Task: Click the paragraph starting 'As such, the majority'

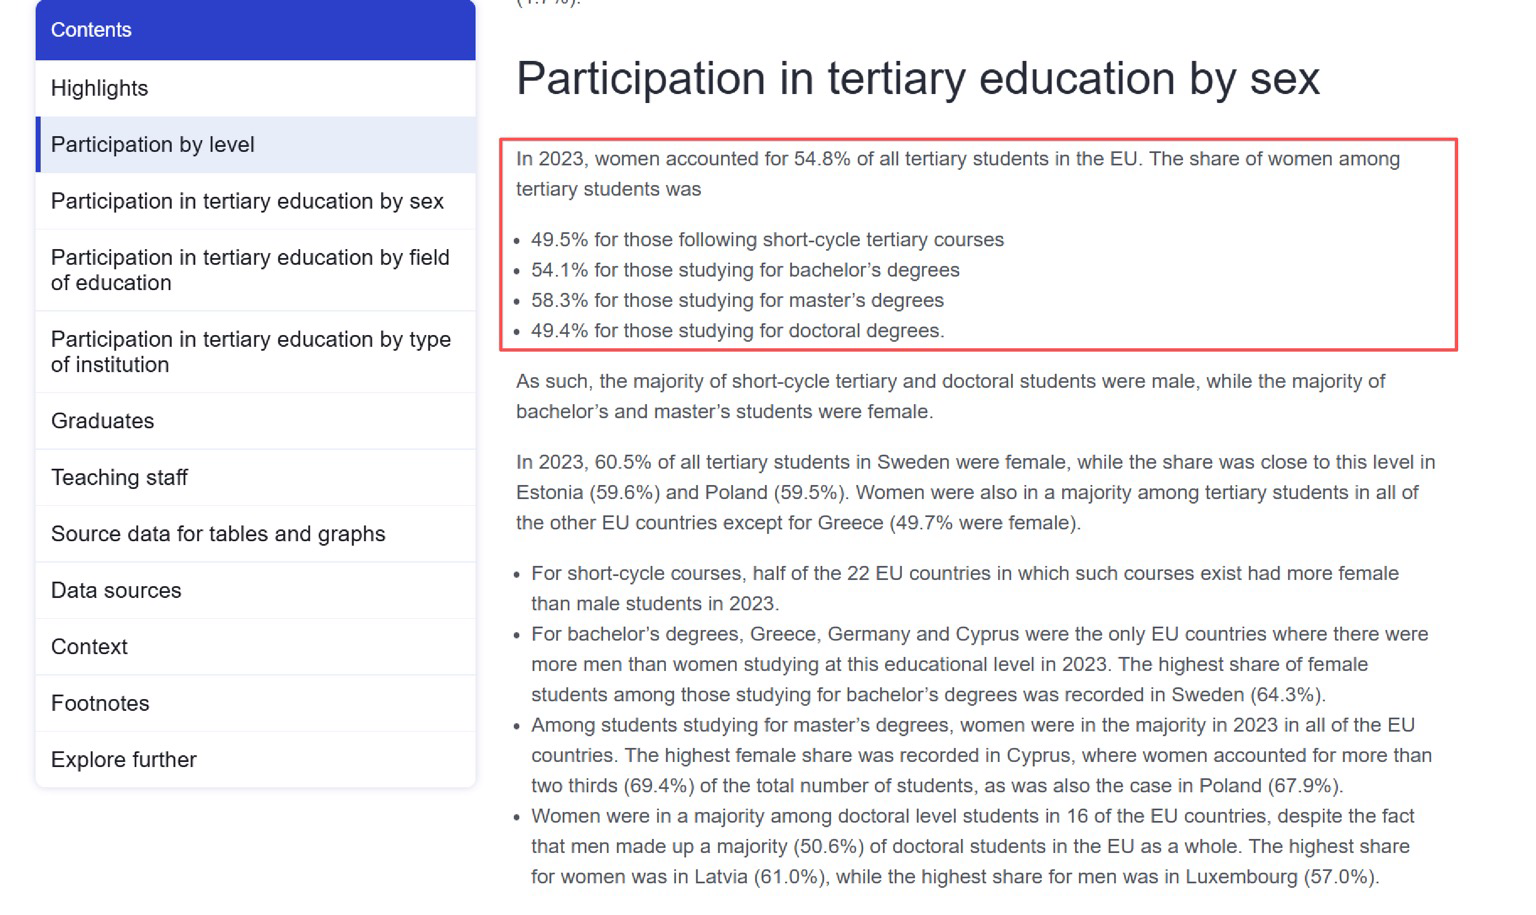Action: (x=950, y=396)
